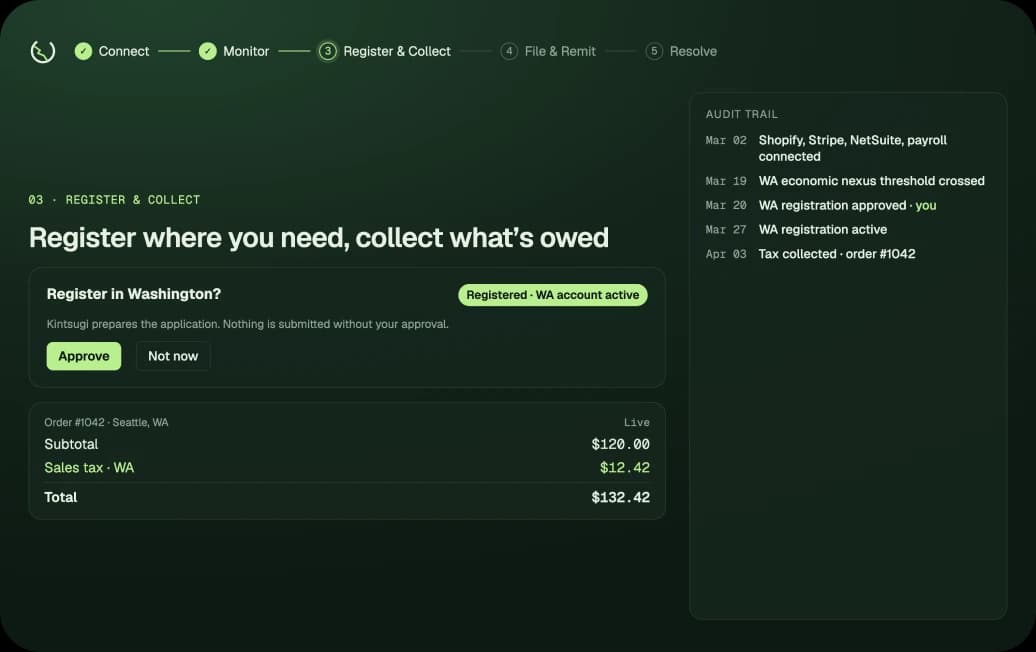Screen dimensions: 1036x652
Task: Click the Mar 27 audit date
Action: coord(726,230)
